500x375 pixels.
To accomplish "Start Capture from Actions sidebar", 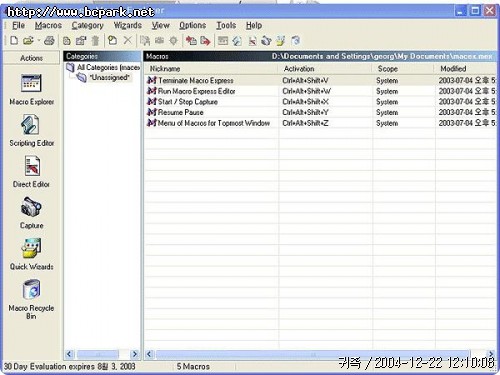I will (31, 213).
